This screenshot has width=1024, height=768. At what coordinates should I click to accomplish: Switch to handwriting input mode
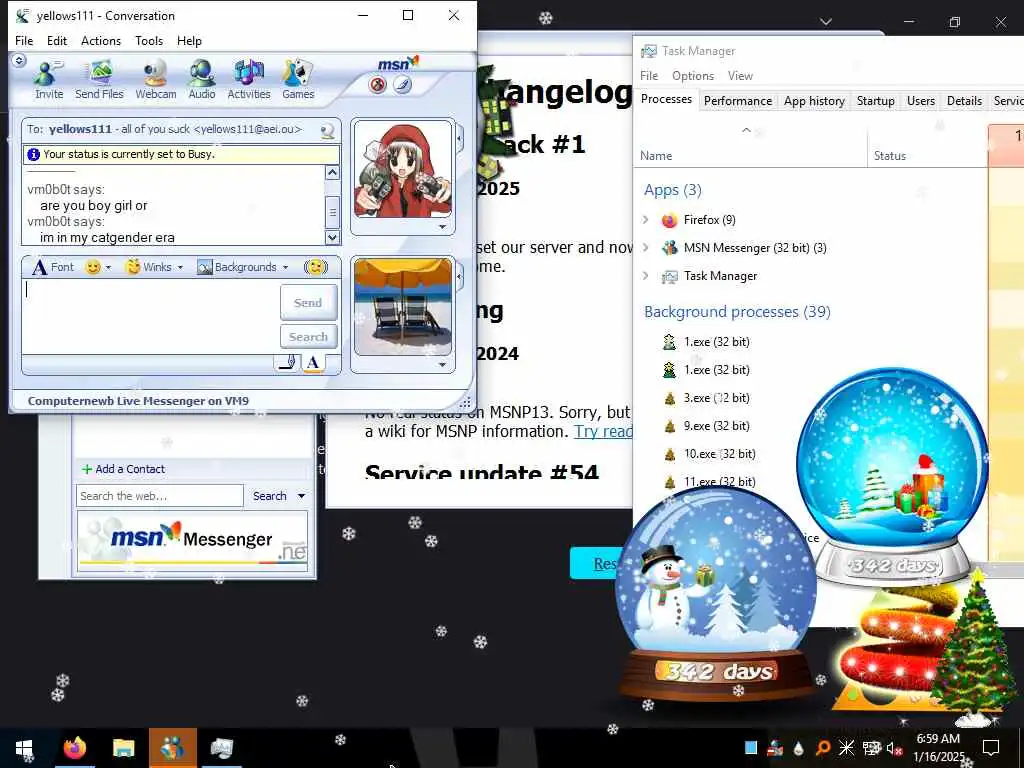(x=287, y=362)
